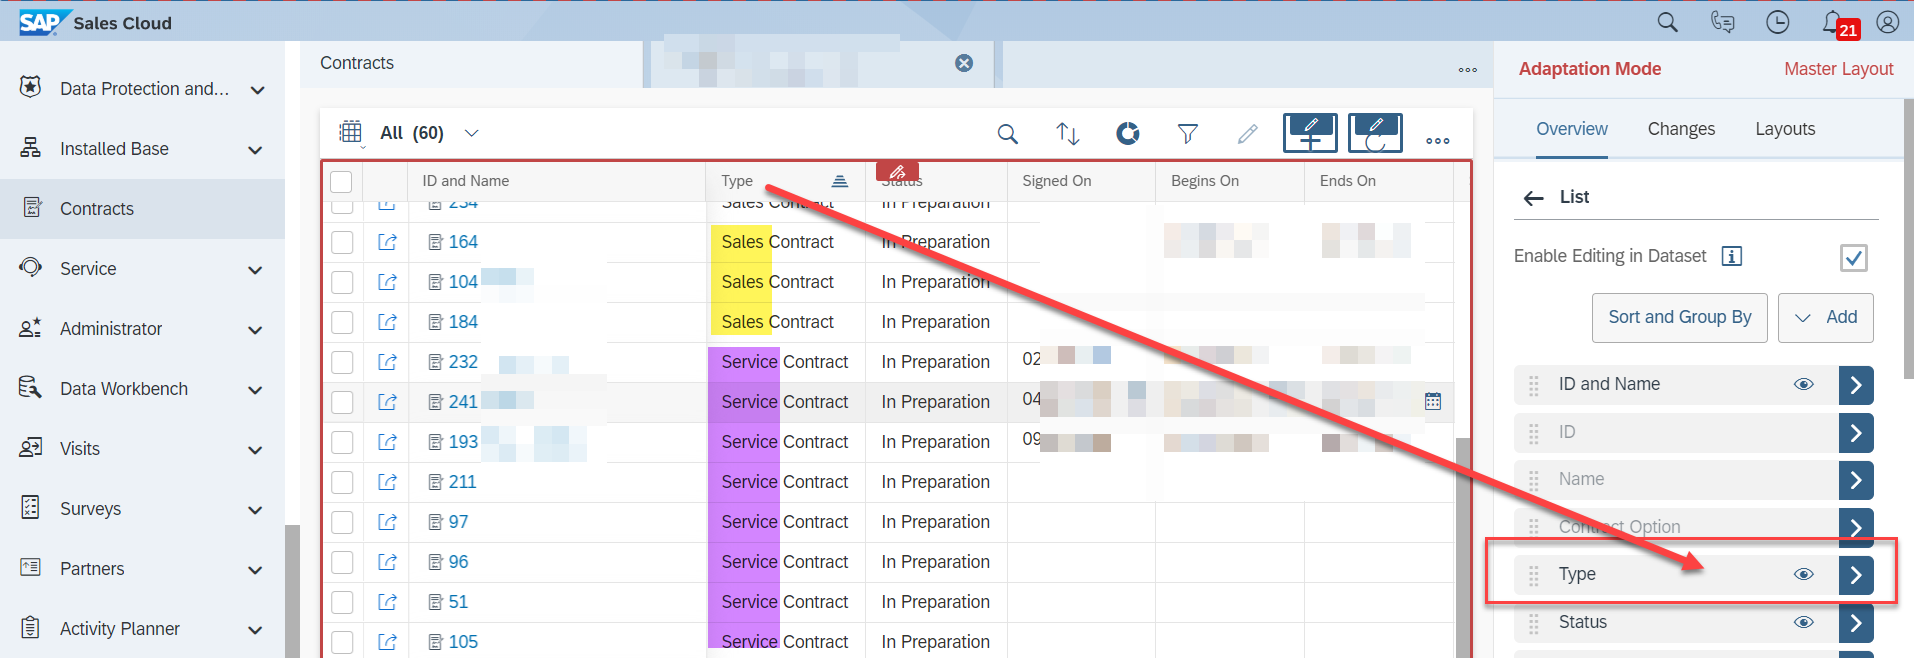This screenshot has height=658, width=1914.
Task: Uncheck Enable Editing in Dataset checkbox
Action: 1853,258
